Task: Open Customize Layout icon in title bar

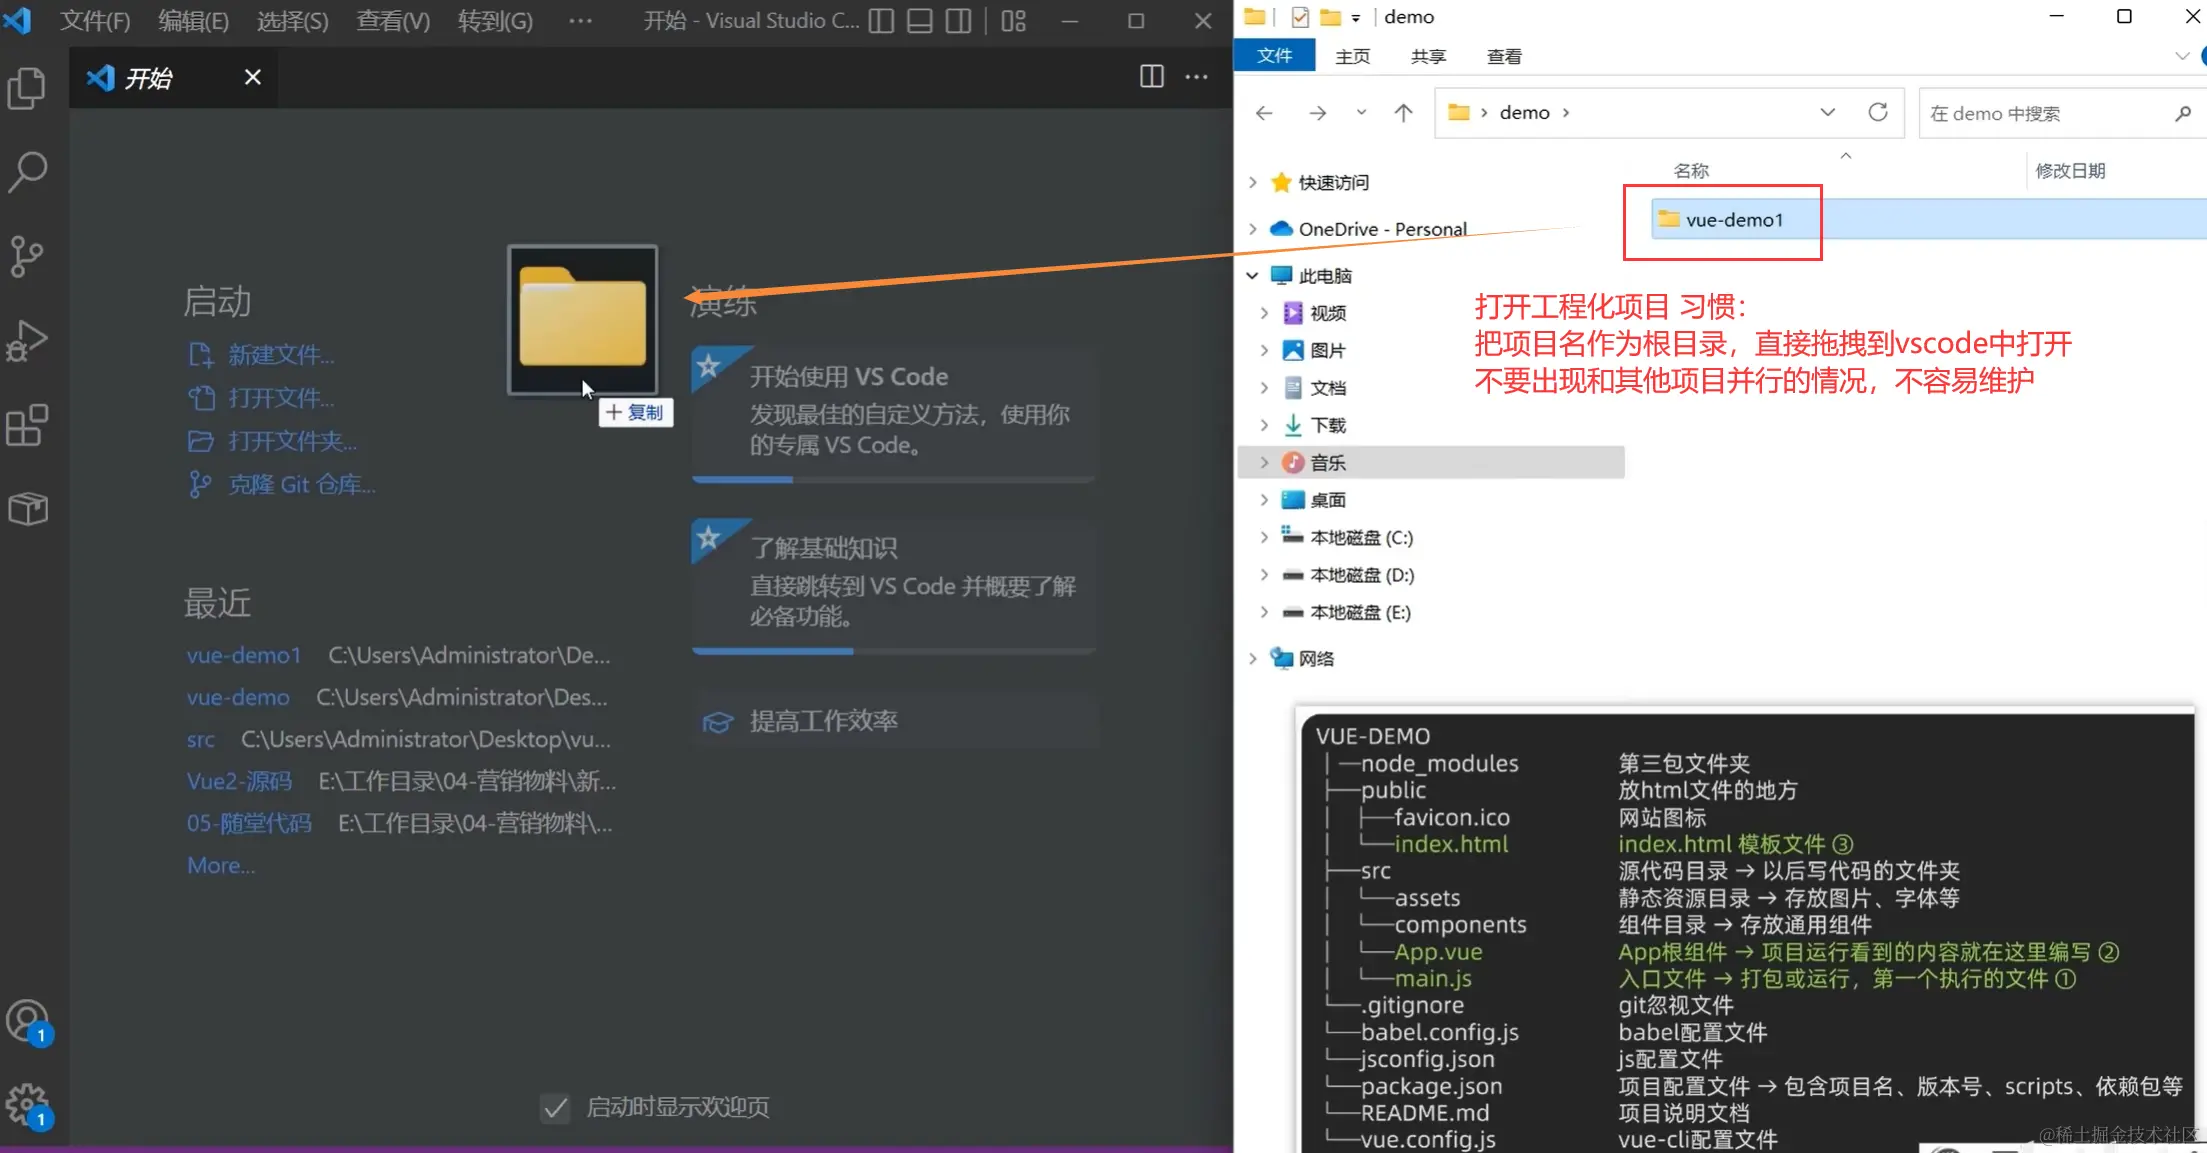Action: (1014, 21)
